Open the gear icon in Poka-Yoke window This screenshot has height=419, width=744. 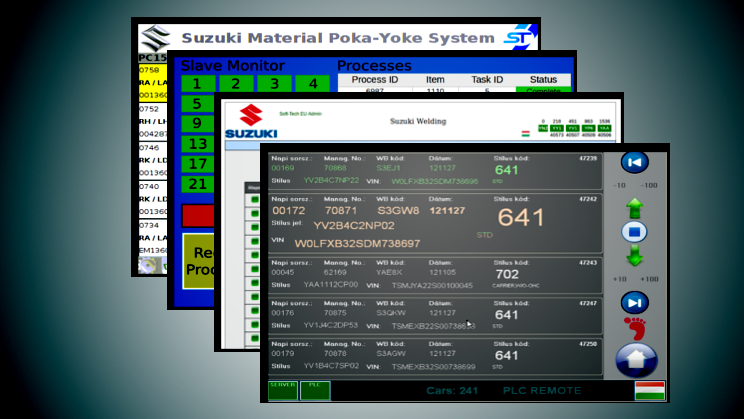(148, 264)
